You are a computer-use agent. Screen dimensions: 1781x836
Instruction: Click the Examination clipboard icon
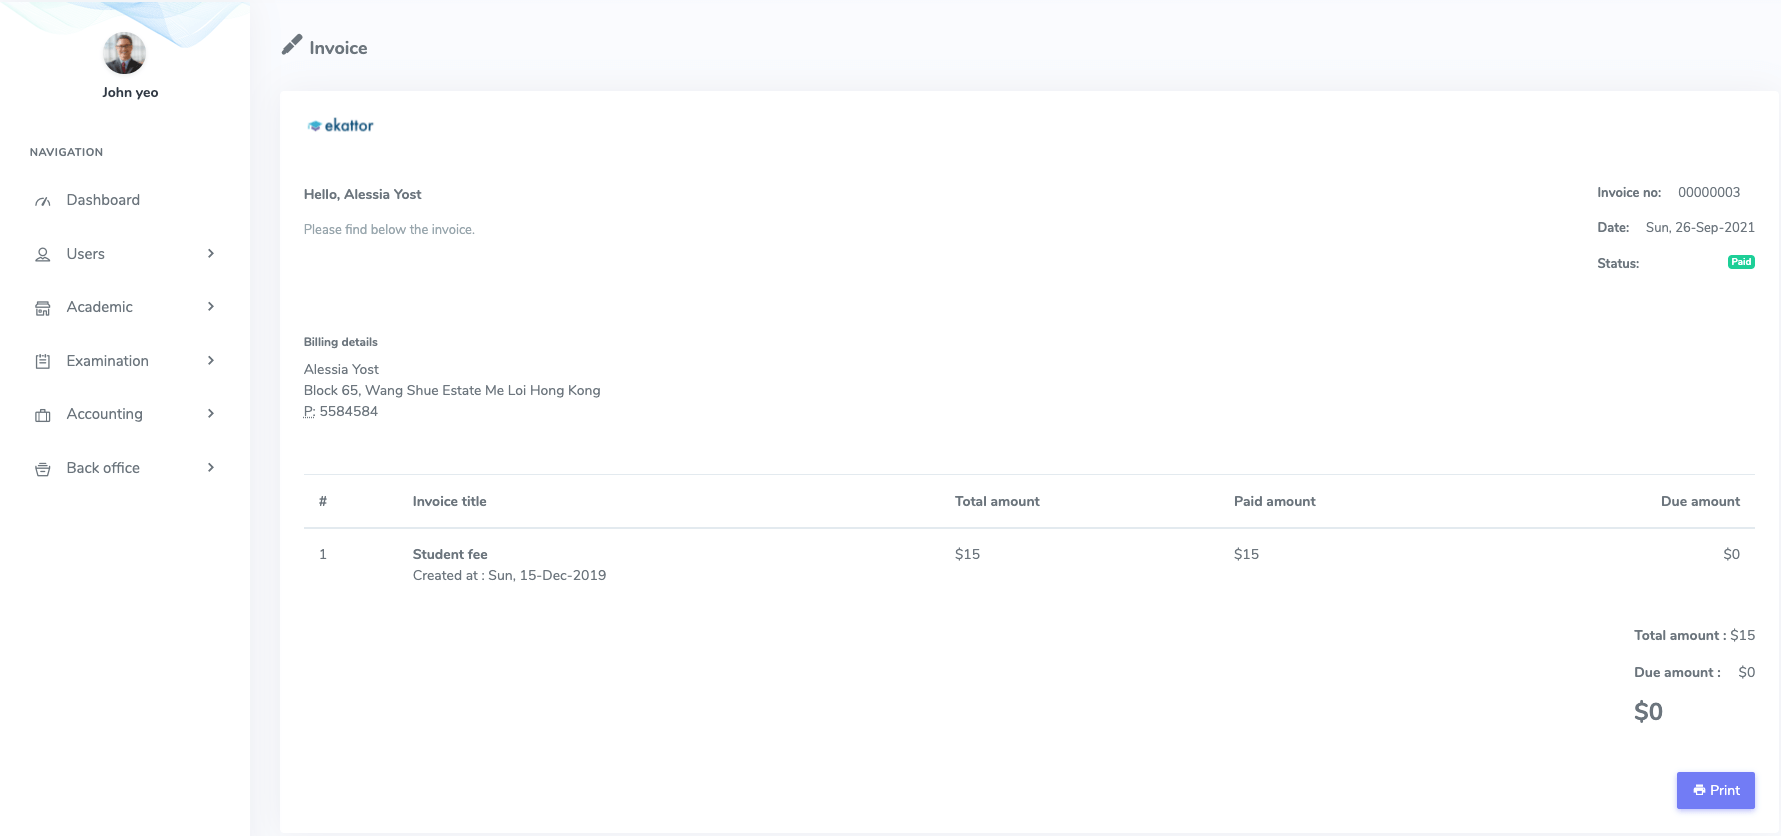coord(42,362)
